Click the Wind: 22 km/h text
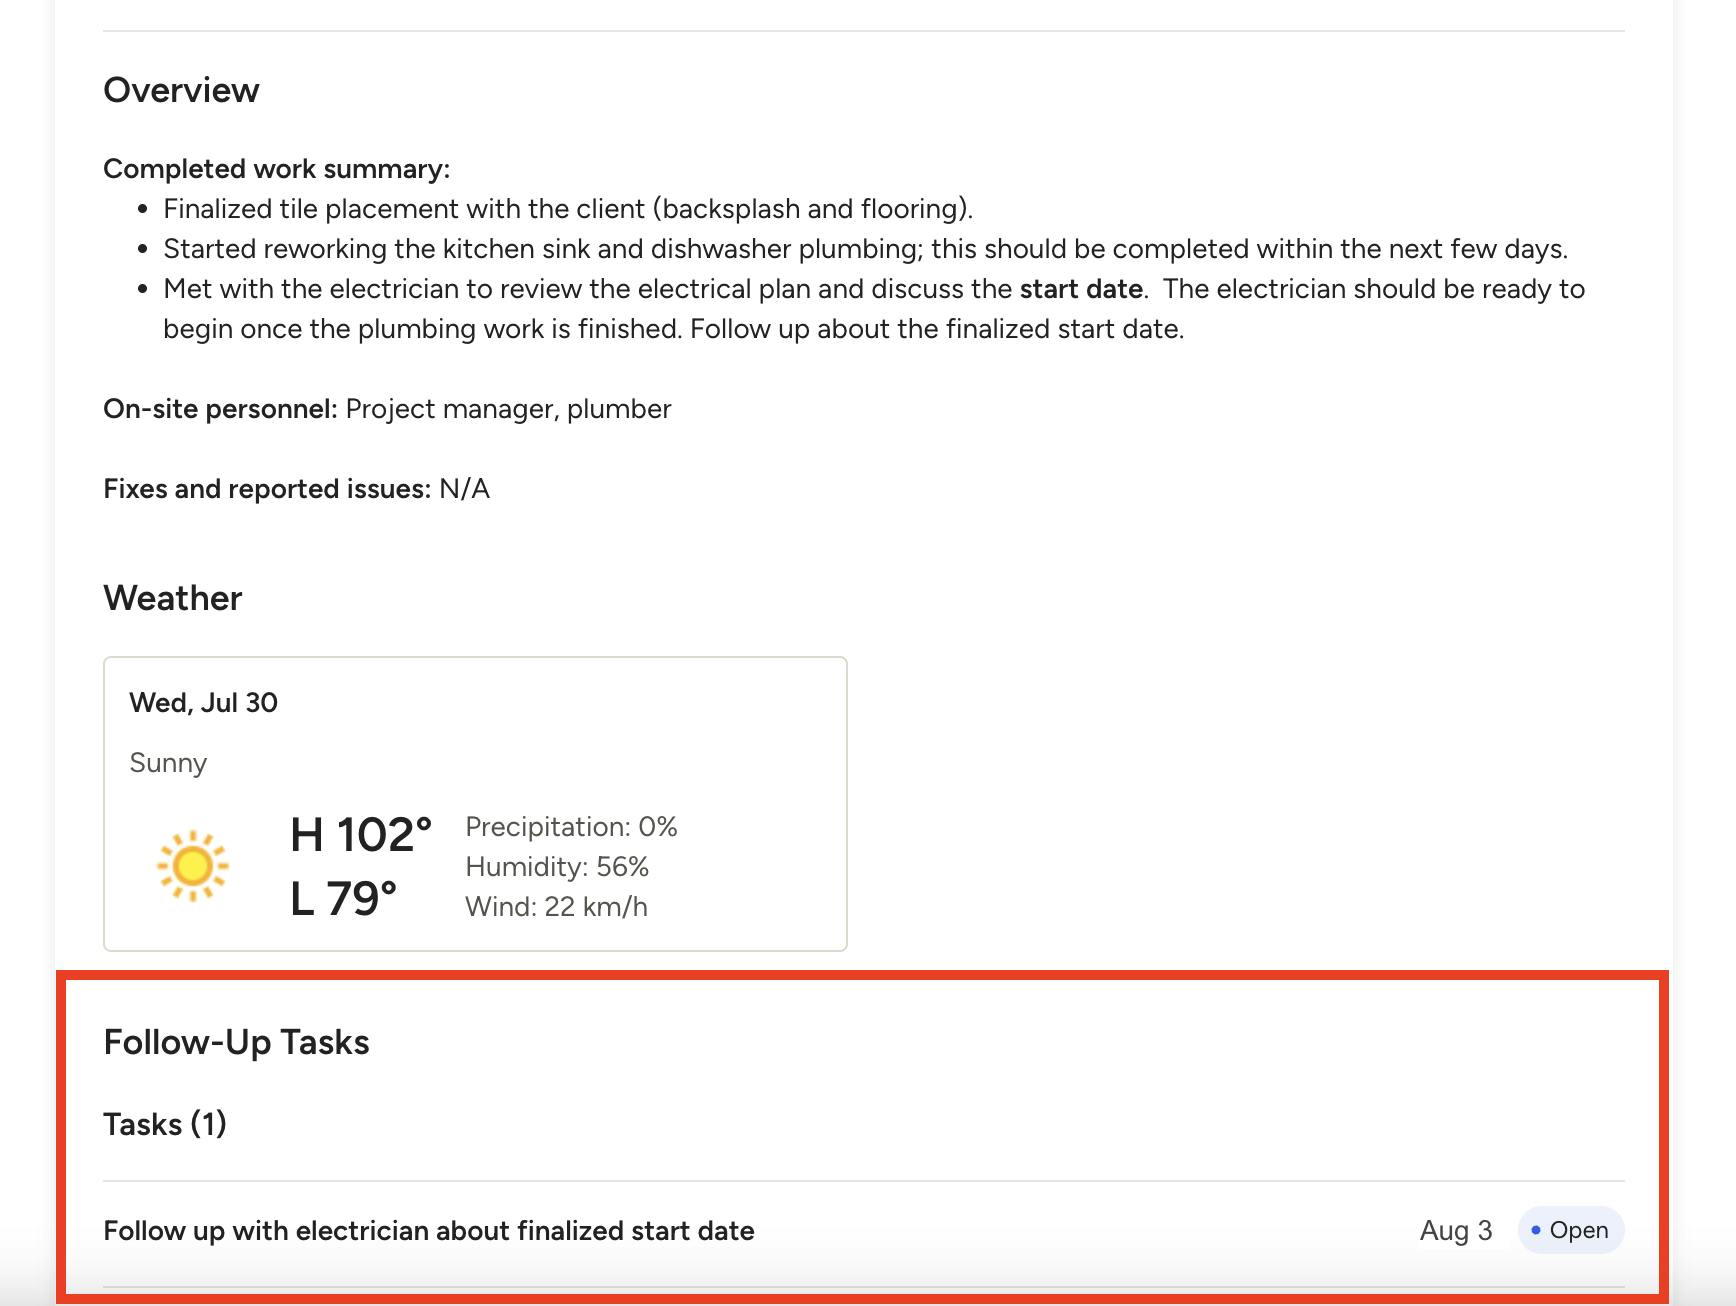 pyautogui.click(x=556, y=907)
